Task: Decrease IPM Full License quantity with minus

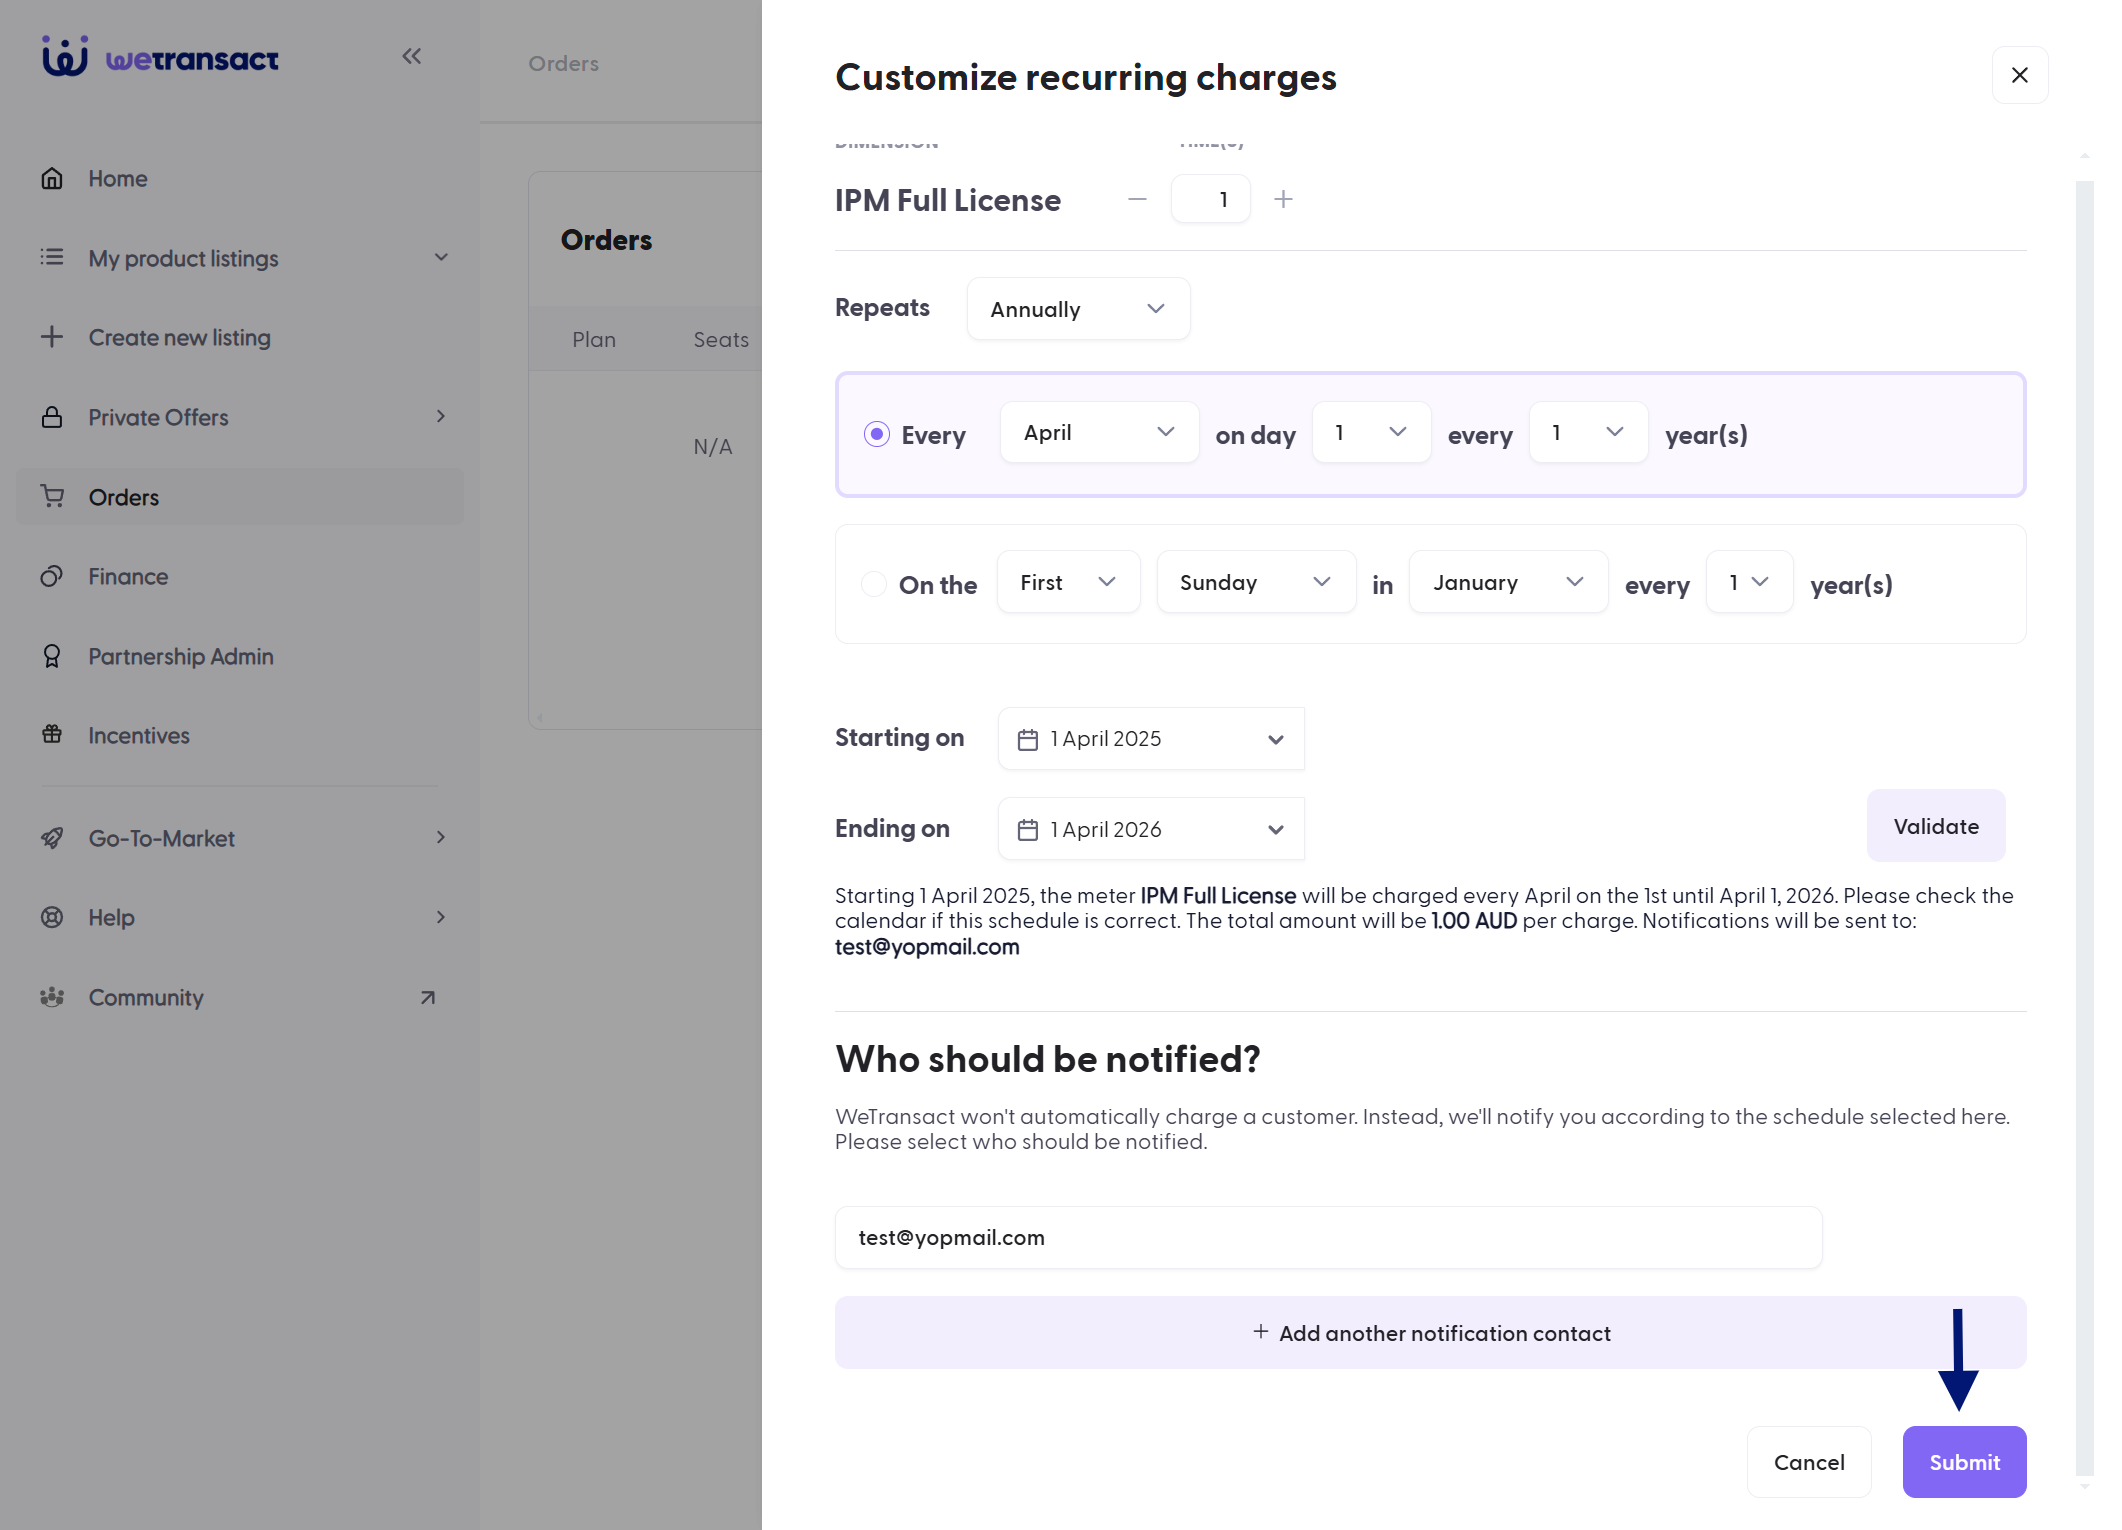Action: pyautogui.click(x=1137, y=200)
